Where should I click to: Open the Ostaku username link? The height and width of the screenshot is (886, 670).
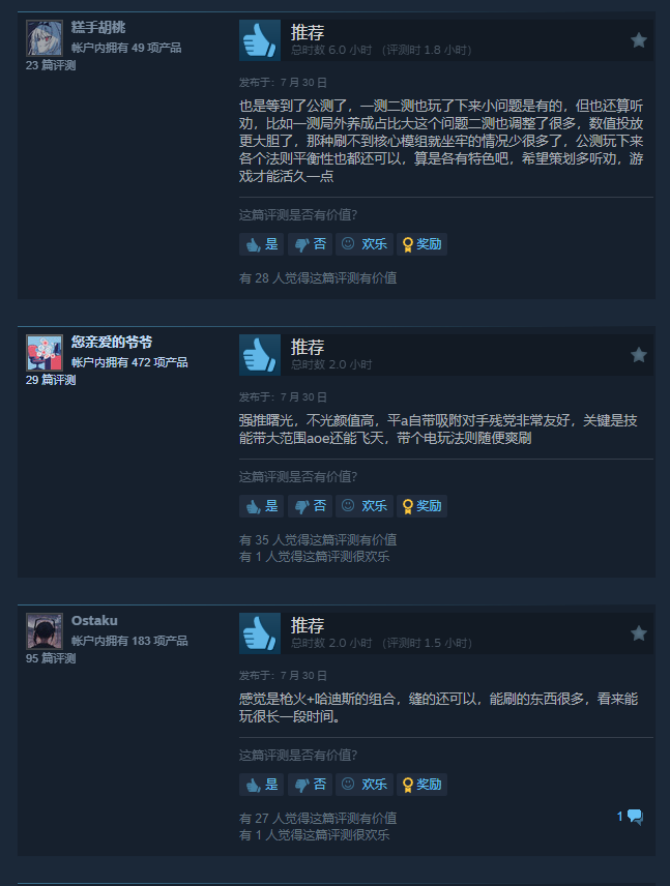94,620
